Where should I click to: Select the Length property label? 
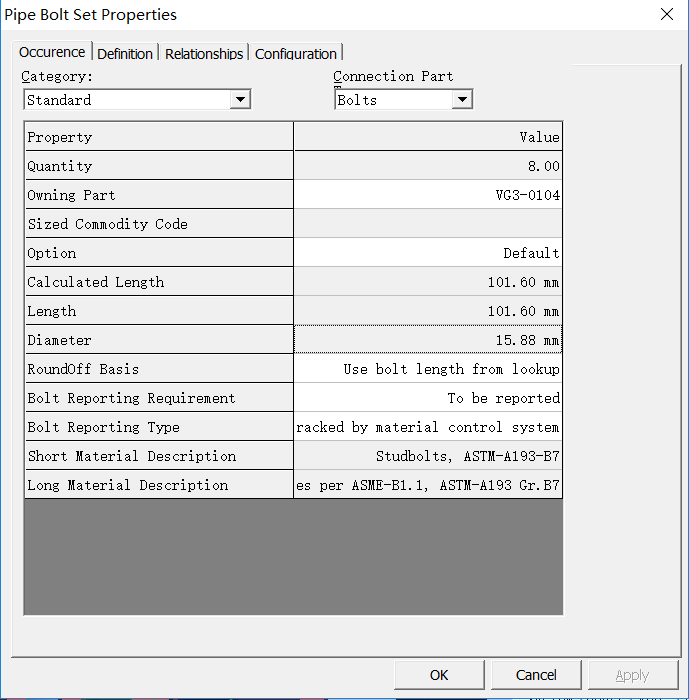[x=159, y=311]
